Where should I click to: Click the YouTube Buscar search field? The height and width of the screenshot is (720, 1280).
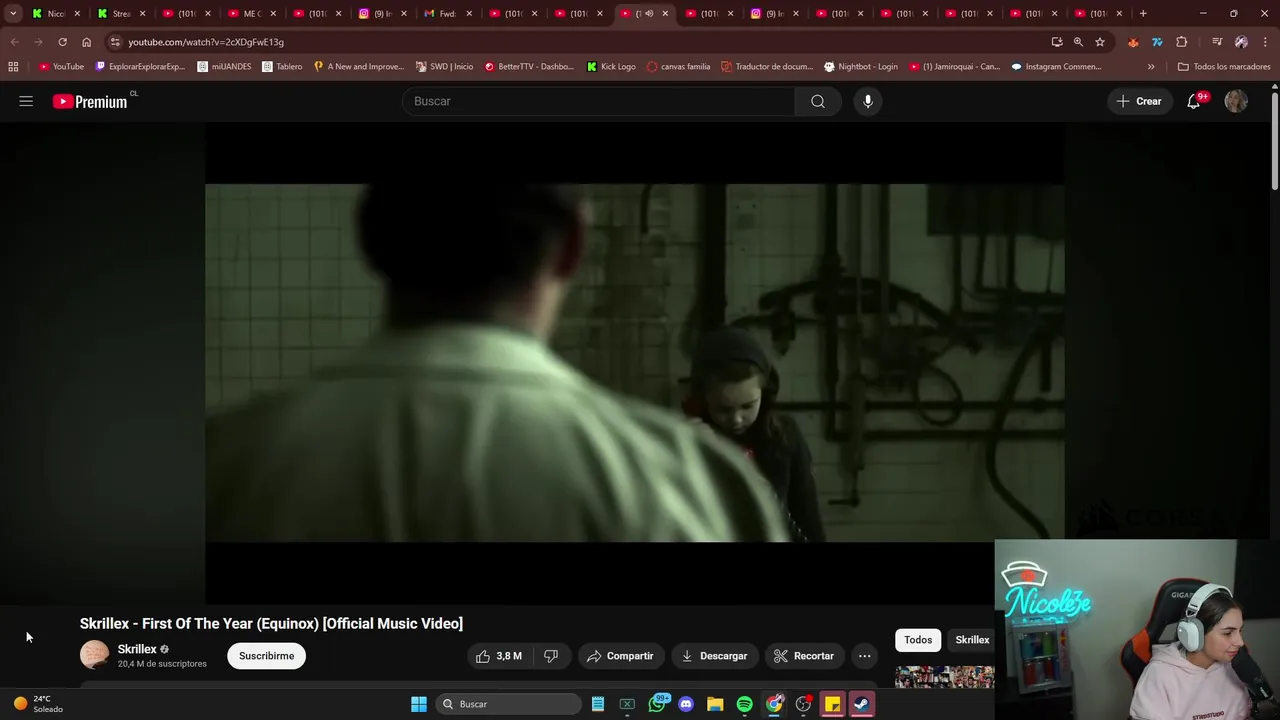(598, 101)
